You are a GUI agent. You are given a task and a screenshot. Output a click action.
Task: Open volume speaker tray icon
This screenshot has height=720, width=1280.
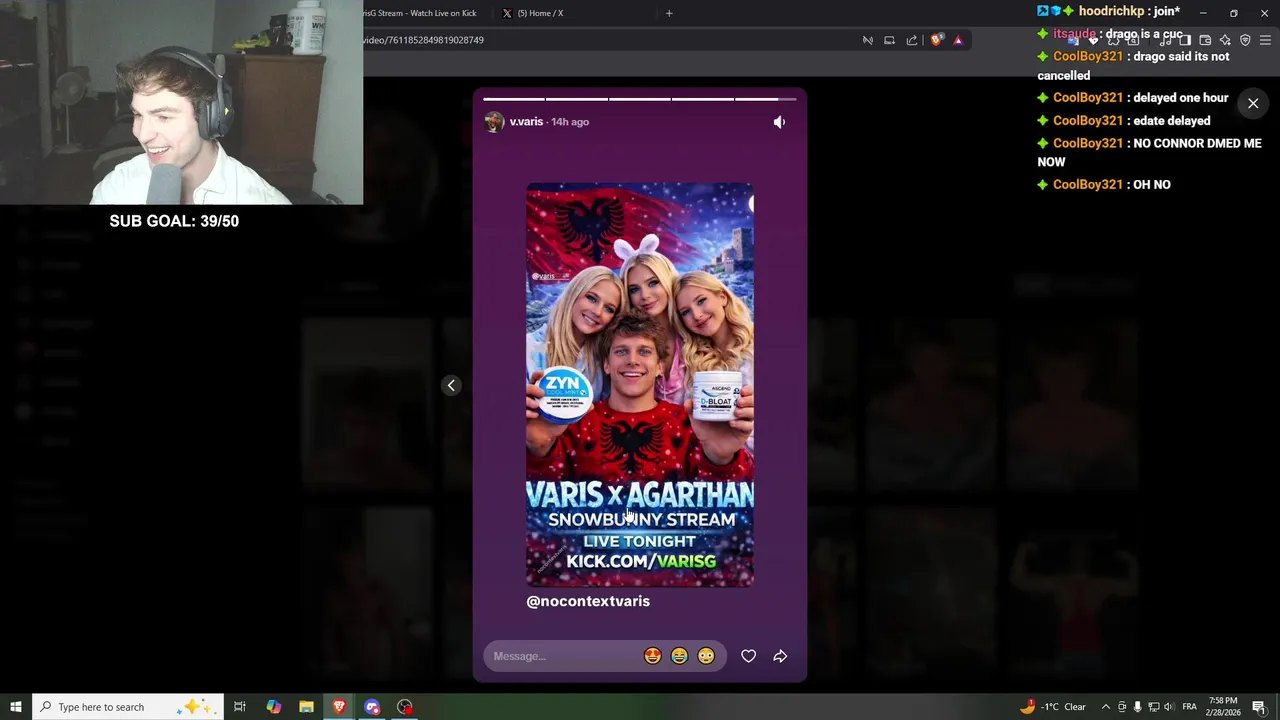(1169, 707)
